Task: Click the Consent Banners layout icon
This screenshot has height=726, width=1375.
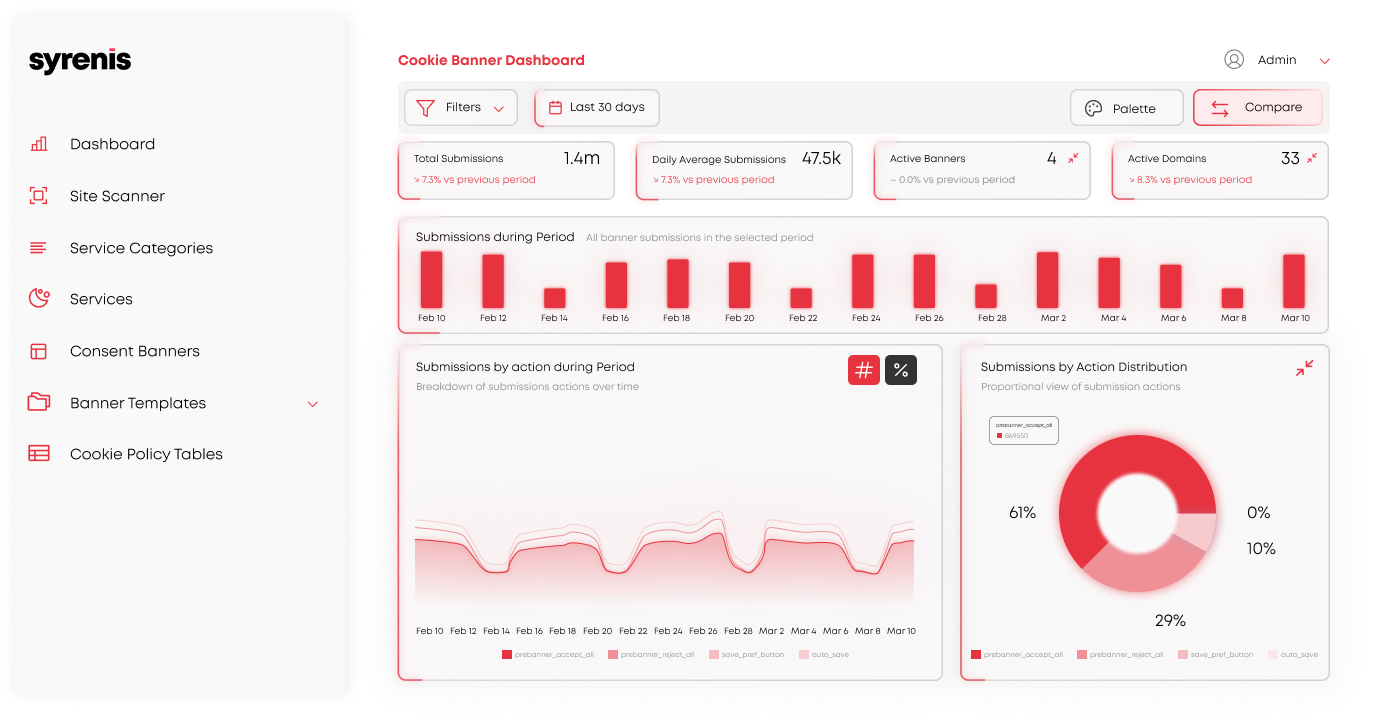Action: pos(39,351)
